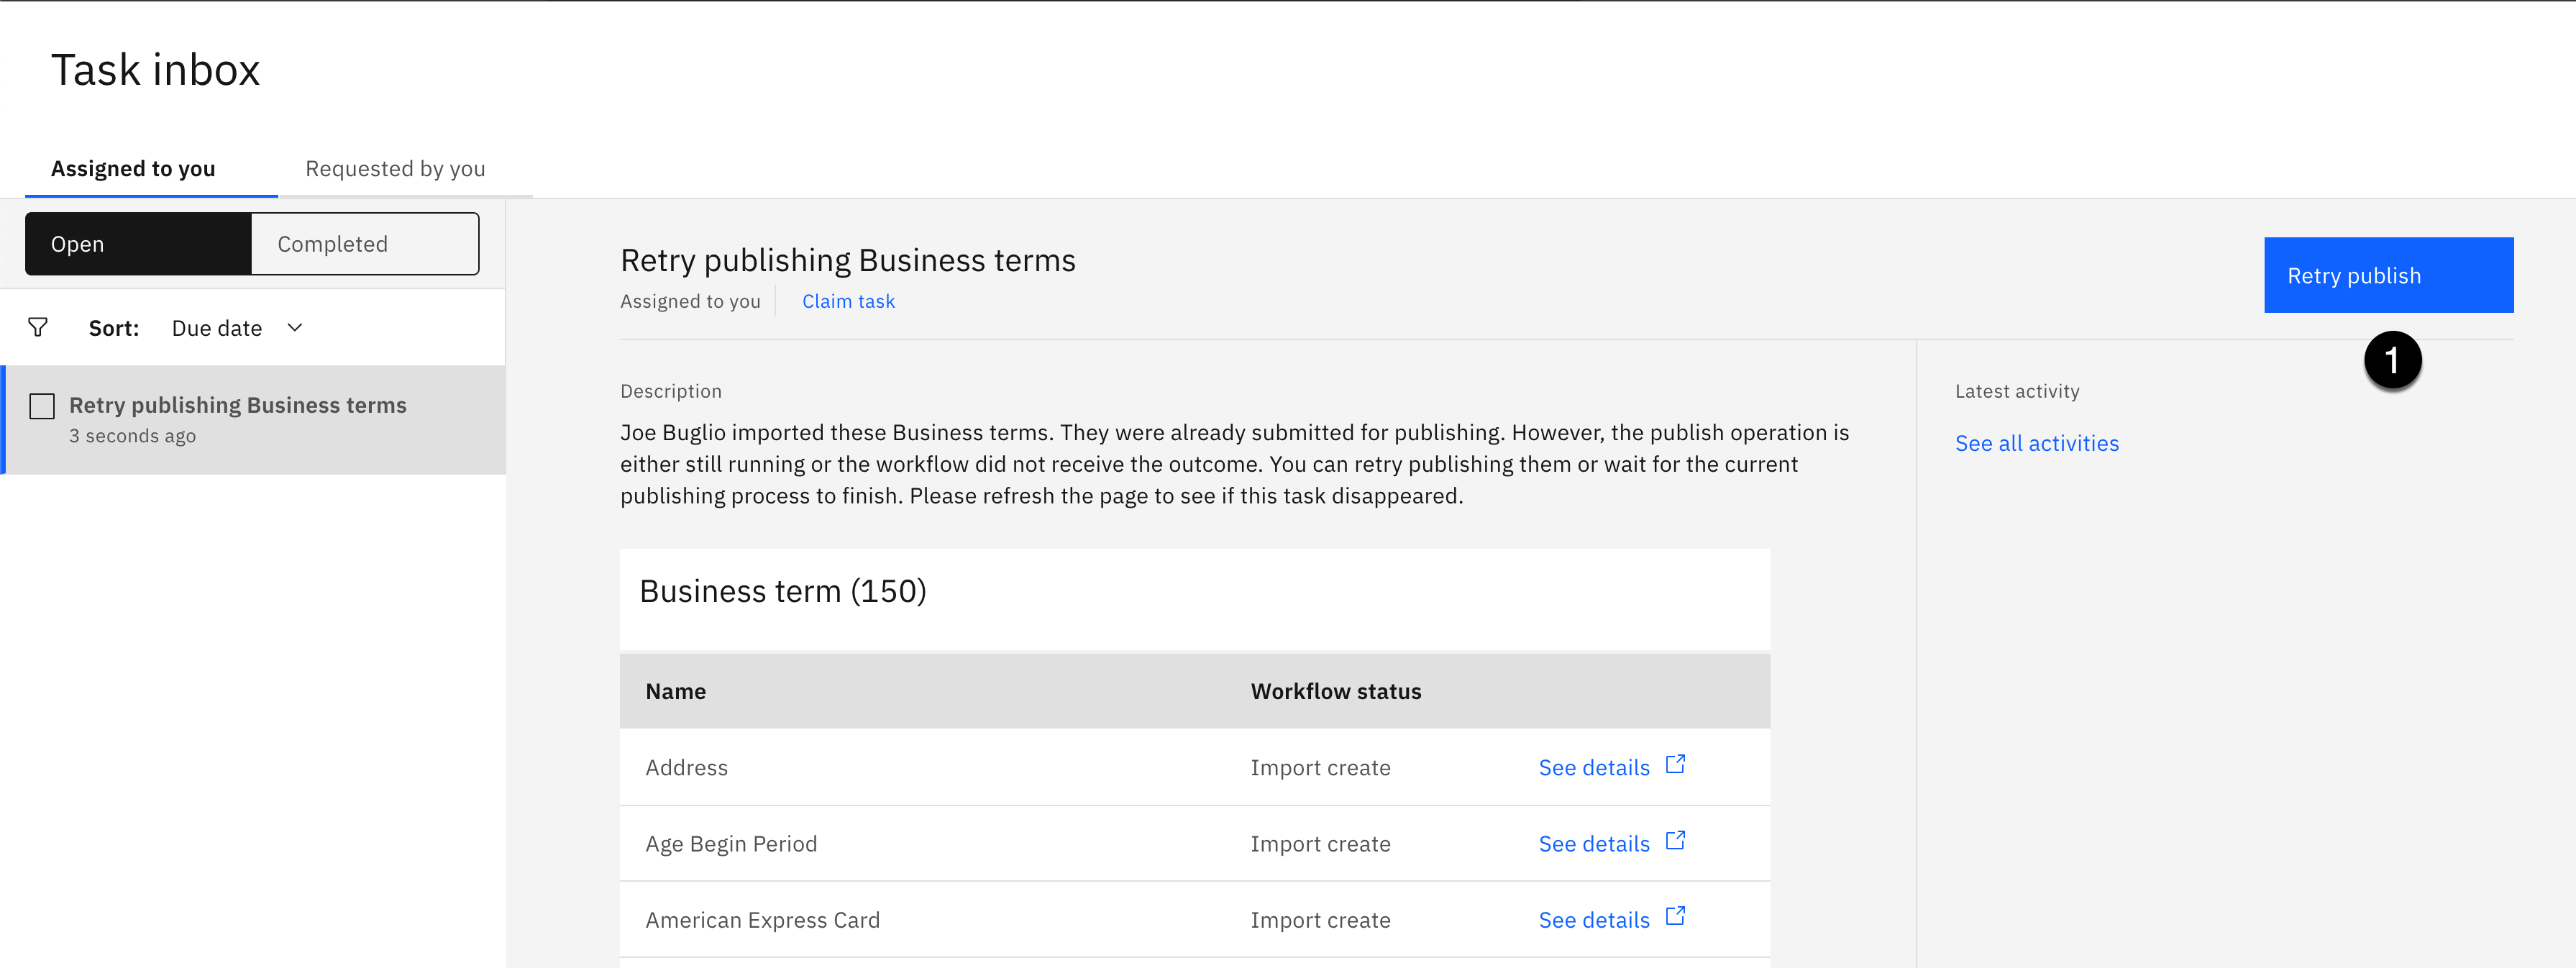2576x968 pixels.
Task: Open external link icon for American Express Card
Action: (x=1675, y=917)
